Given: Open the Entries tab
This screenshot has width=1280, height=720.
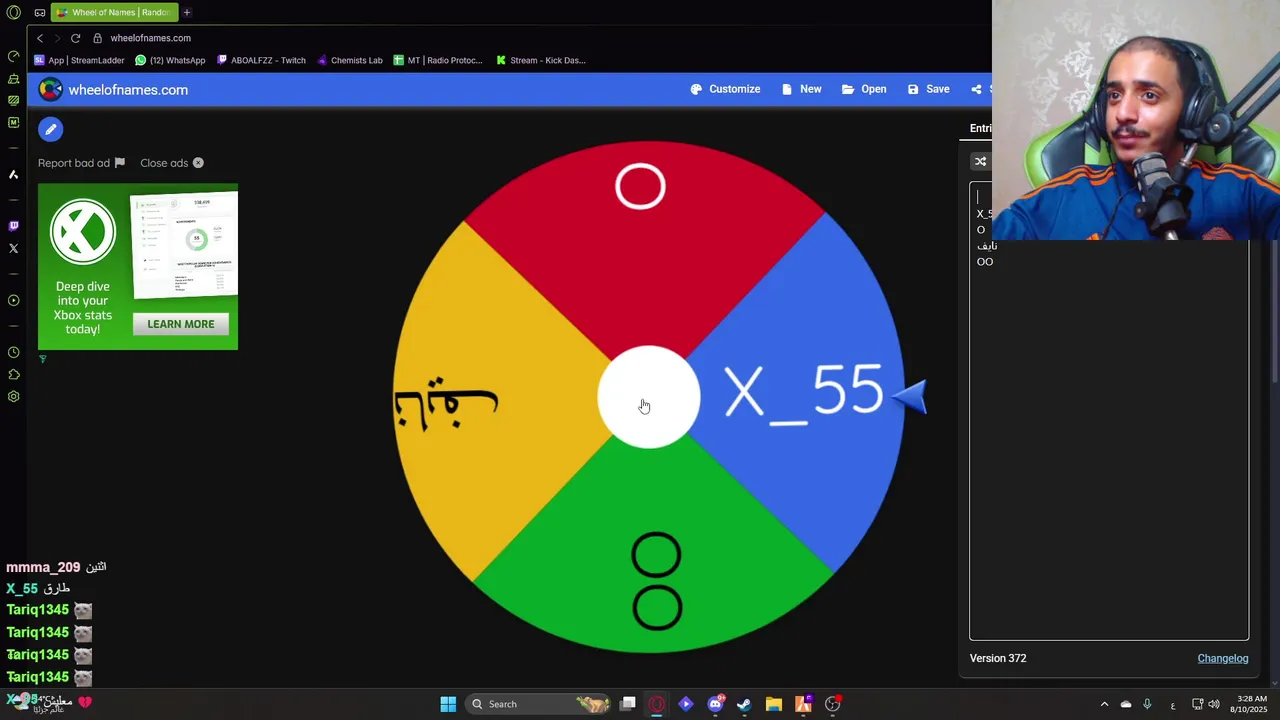Looking at the screenshot, I should coord(981,128).
